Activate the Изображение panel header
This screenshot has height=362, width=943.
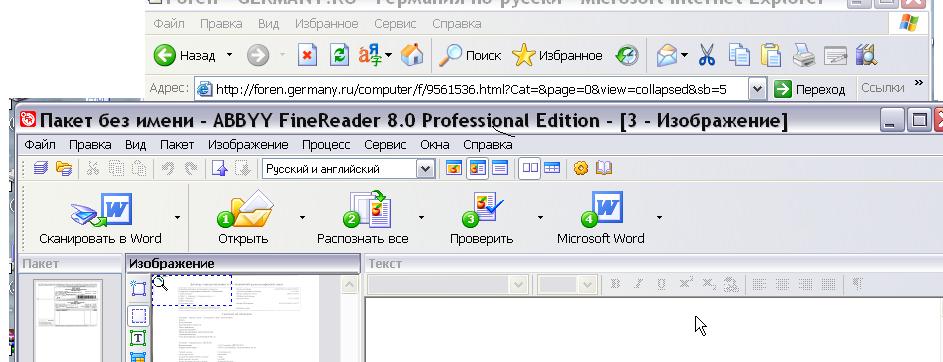click(243, 263)
